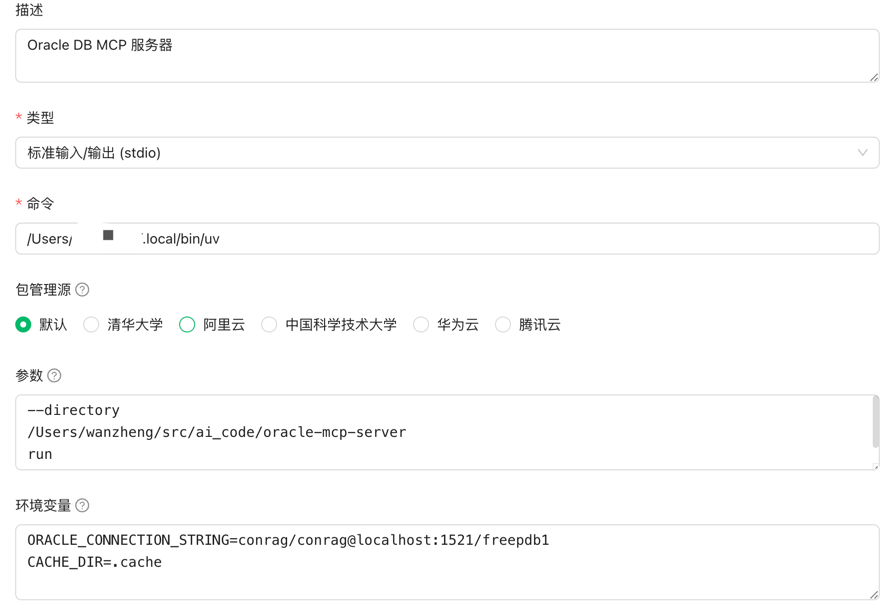Switch package source to 华为云
The width and height of the screenshot is (893, 613).
point(421,325)
